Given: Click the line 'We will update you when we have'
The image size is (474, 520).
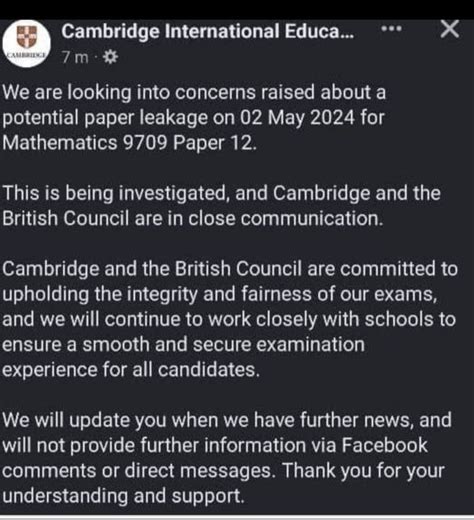Looking at the screenshot, I should (x=227, y=420).
